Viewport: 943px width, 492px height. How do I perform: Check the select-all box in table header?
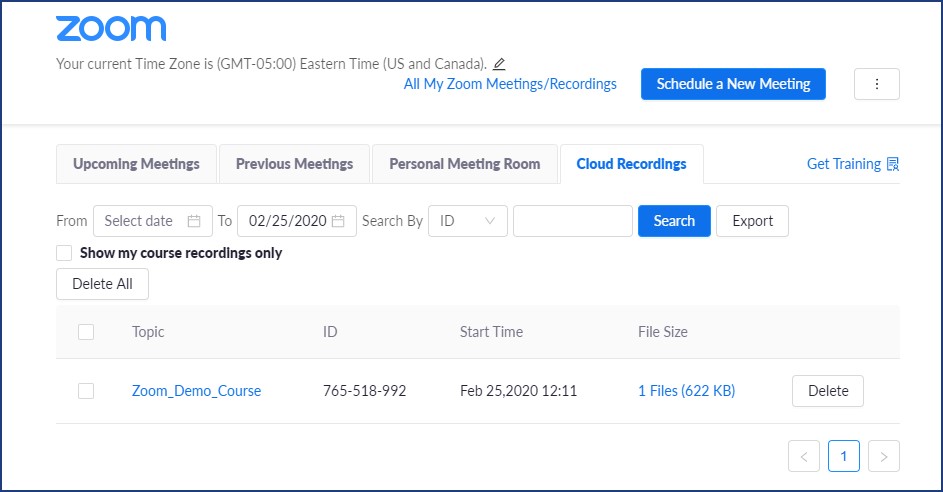tap(86, 332)
